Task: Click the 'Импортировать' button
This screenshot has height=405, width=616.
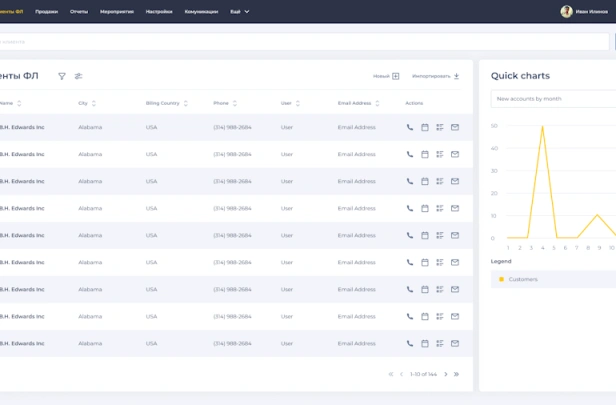Action: [435, 76]
